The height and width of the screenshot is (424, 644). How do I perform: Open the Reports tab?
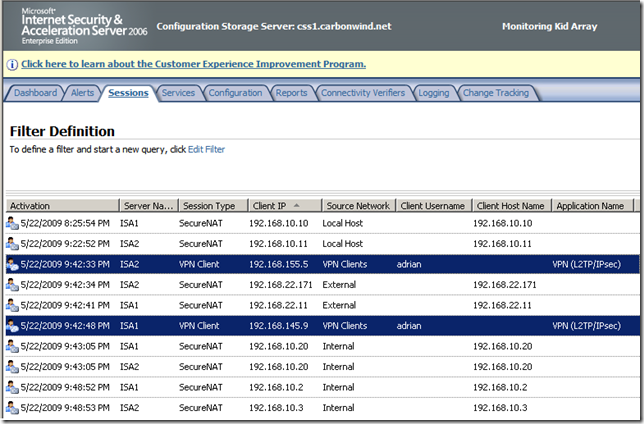(x=291, y=93)
